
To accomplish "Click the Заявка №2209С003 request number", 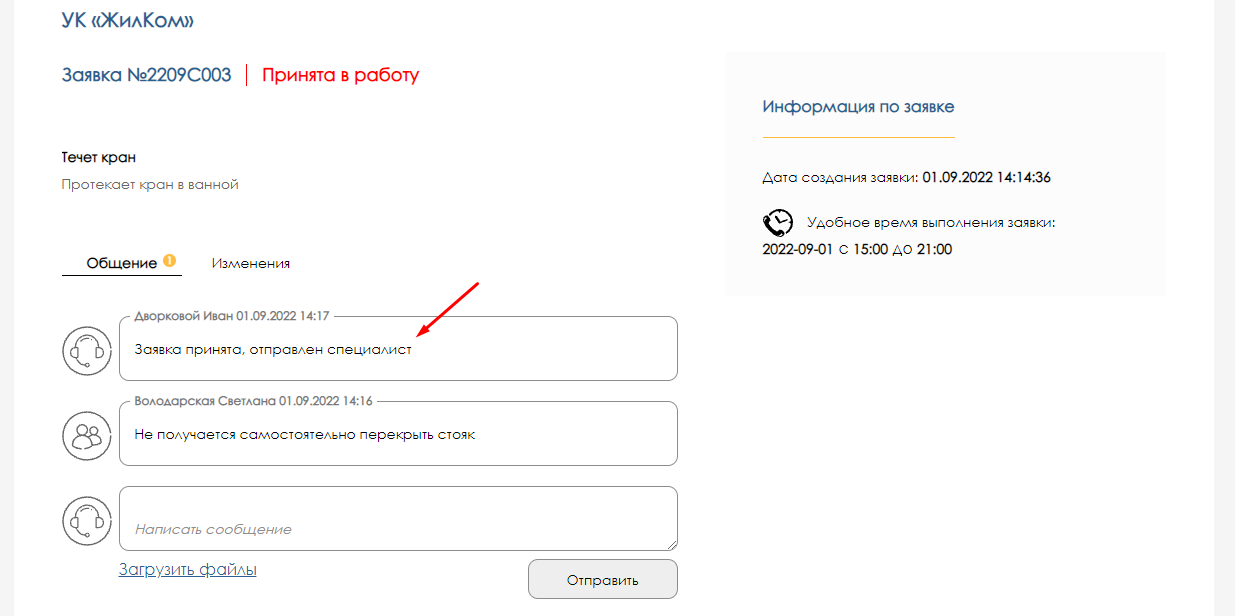I will coord(147,75).
